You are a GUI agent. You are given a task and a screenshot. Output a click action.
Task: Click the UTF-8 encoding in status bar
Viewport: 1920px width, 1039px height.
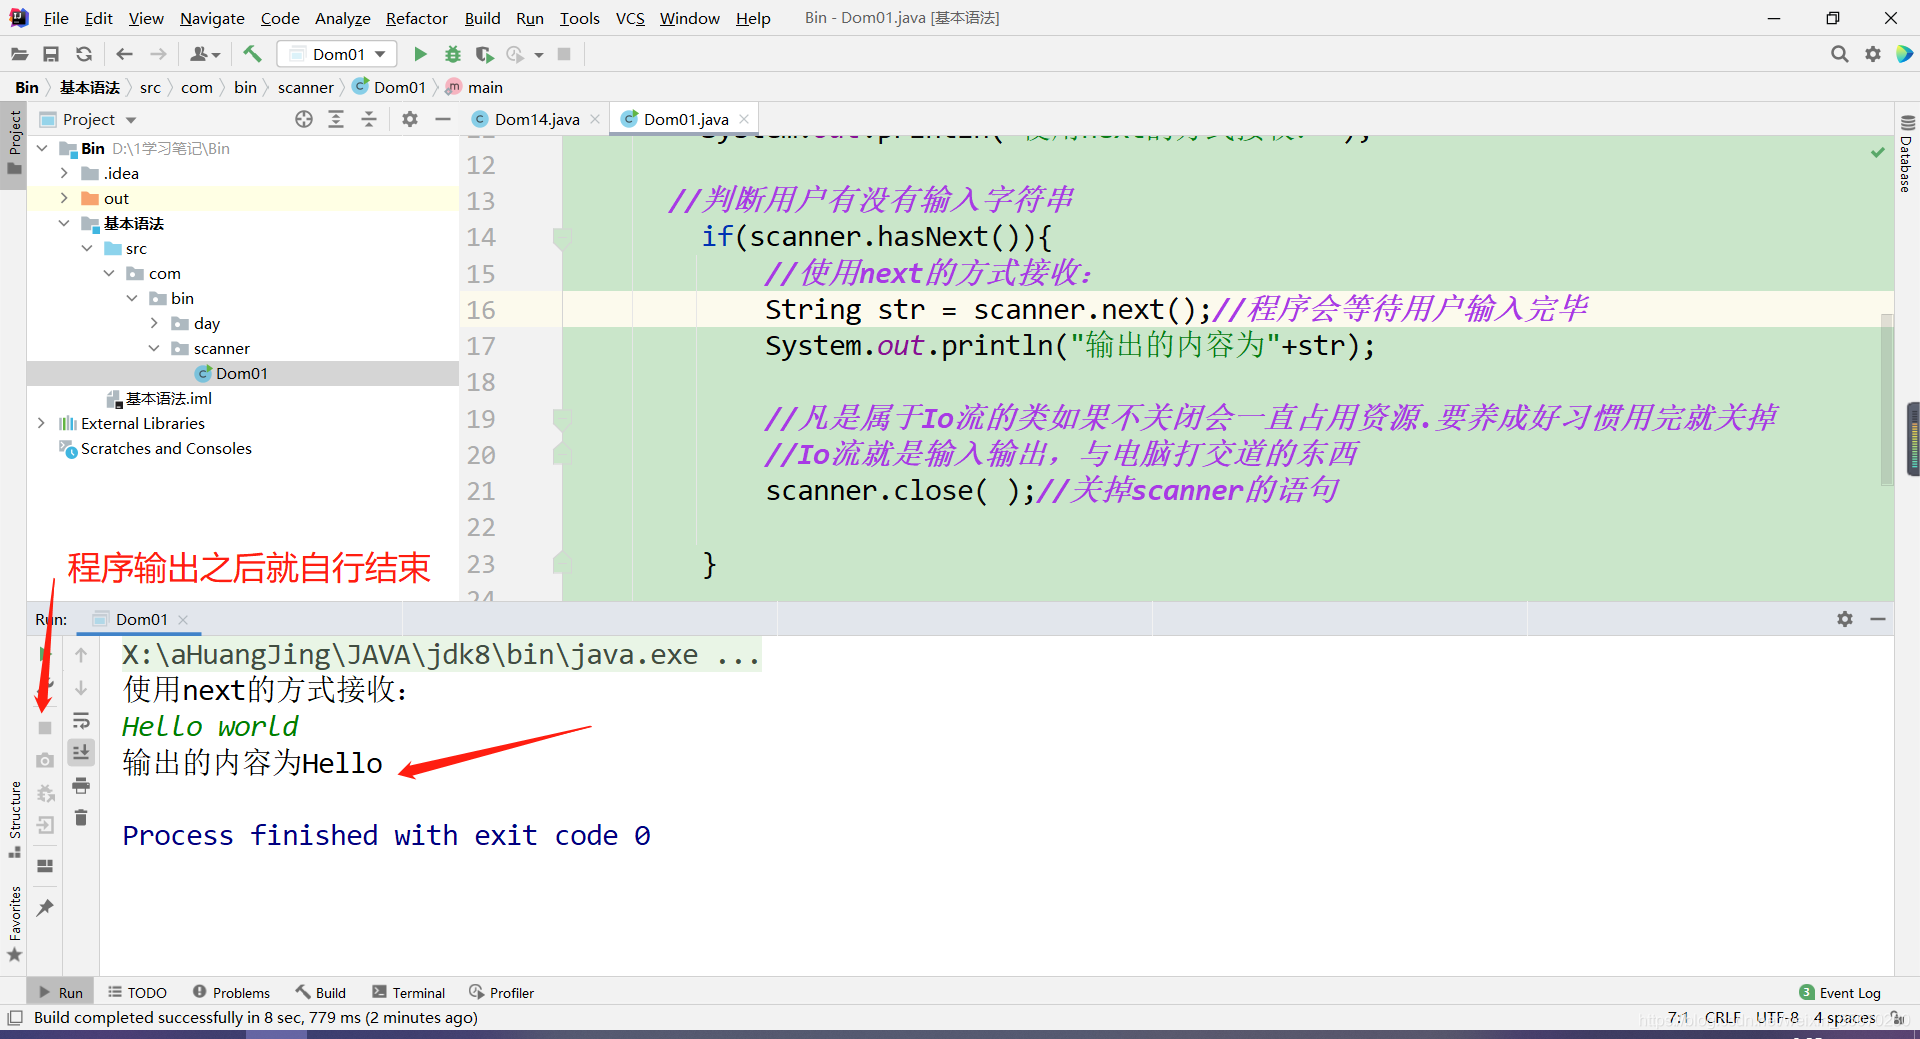pos(1777,1017)
